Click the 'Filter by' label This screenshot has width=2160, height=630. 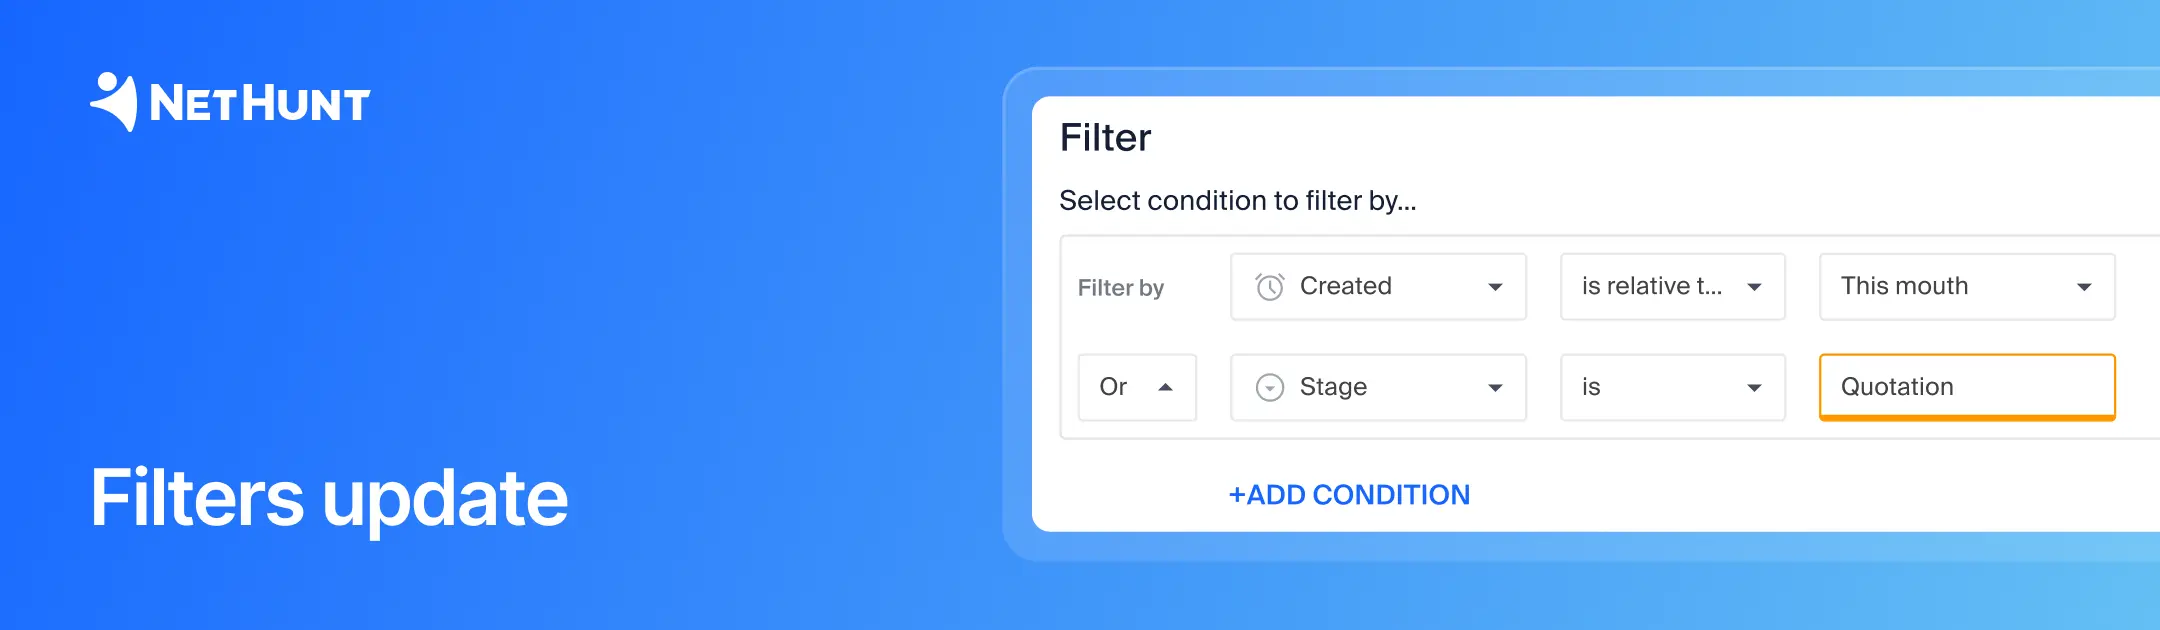(x=1121, y=287)
